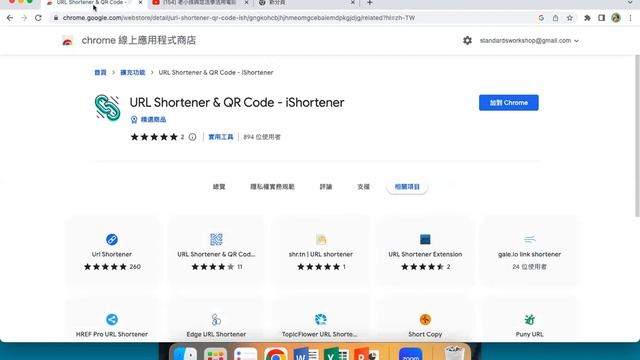640x360 pixels.
Task: Click the Puny URL icon
Action: click(529, 320)
